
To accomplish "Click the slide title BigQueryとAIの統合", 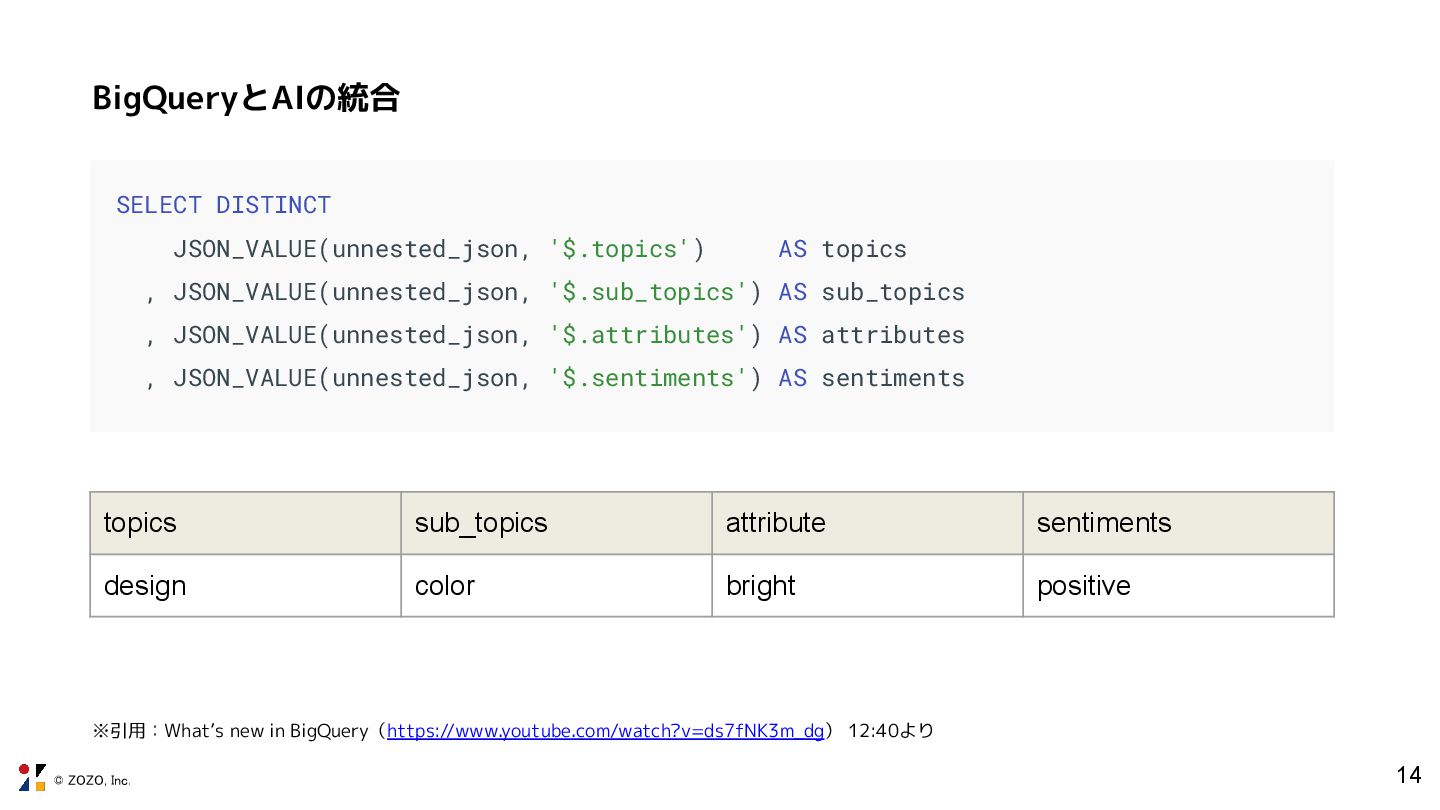I will (x=246, y=98).
